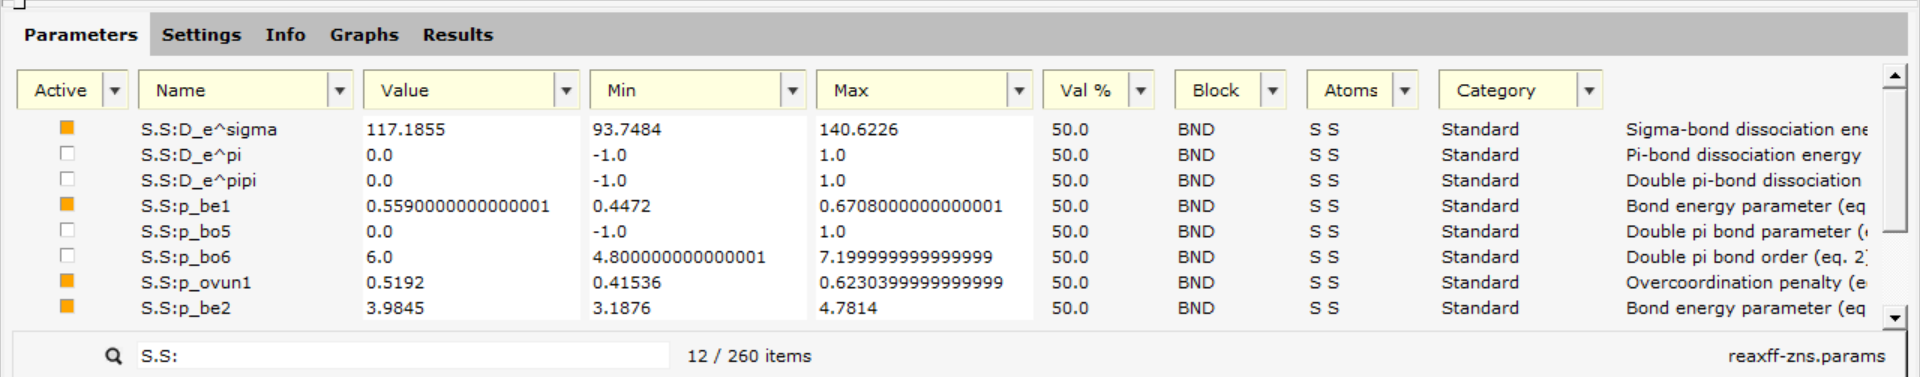Expand the Atoms column dropdown
The width and height of the screenshot is (1920, 377).
pos(1405,90)
